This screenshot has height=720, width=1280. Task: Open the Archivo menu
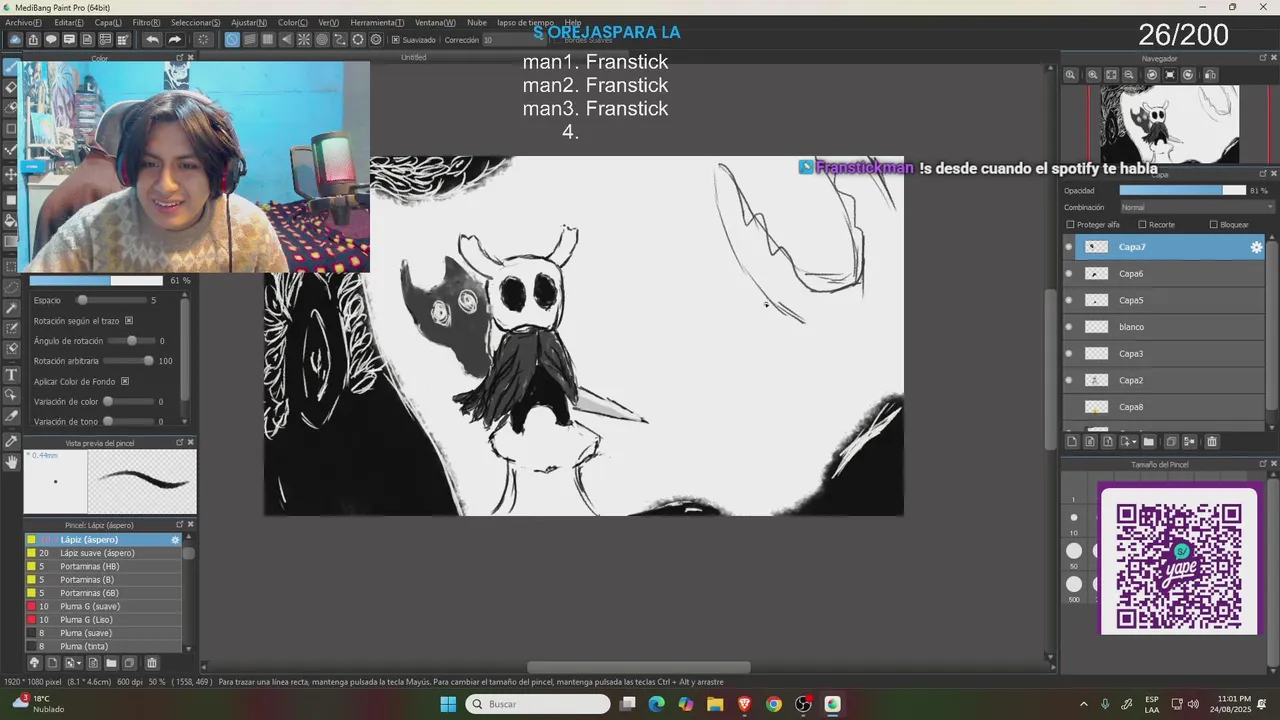tap(24, 22)
